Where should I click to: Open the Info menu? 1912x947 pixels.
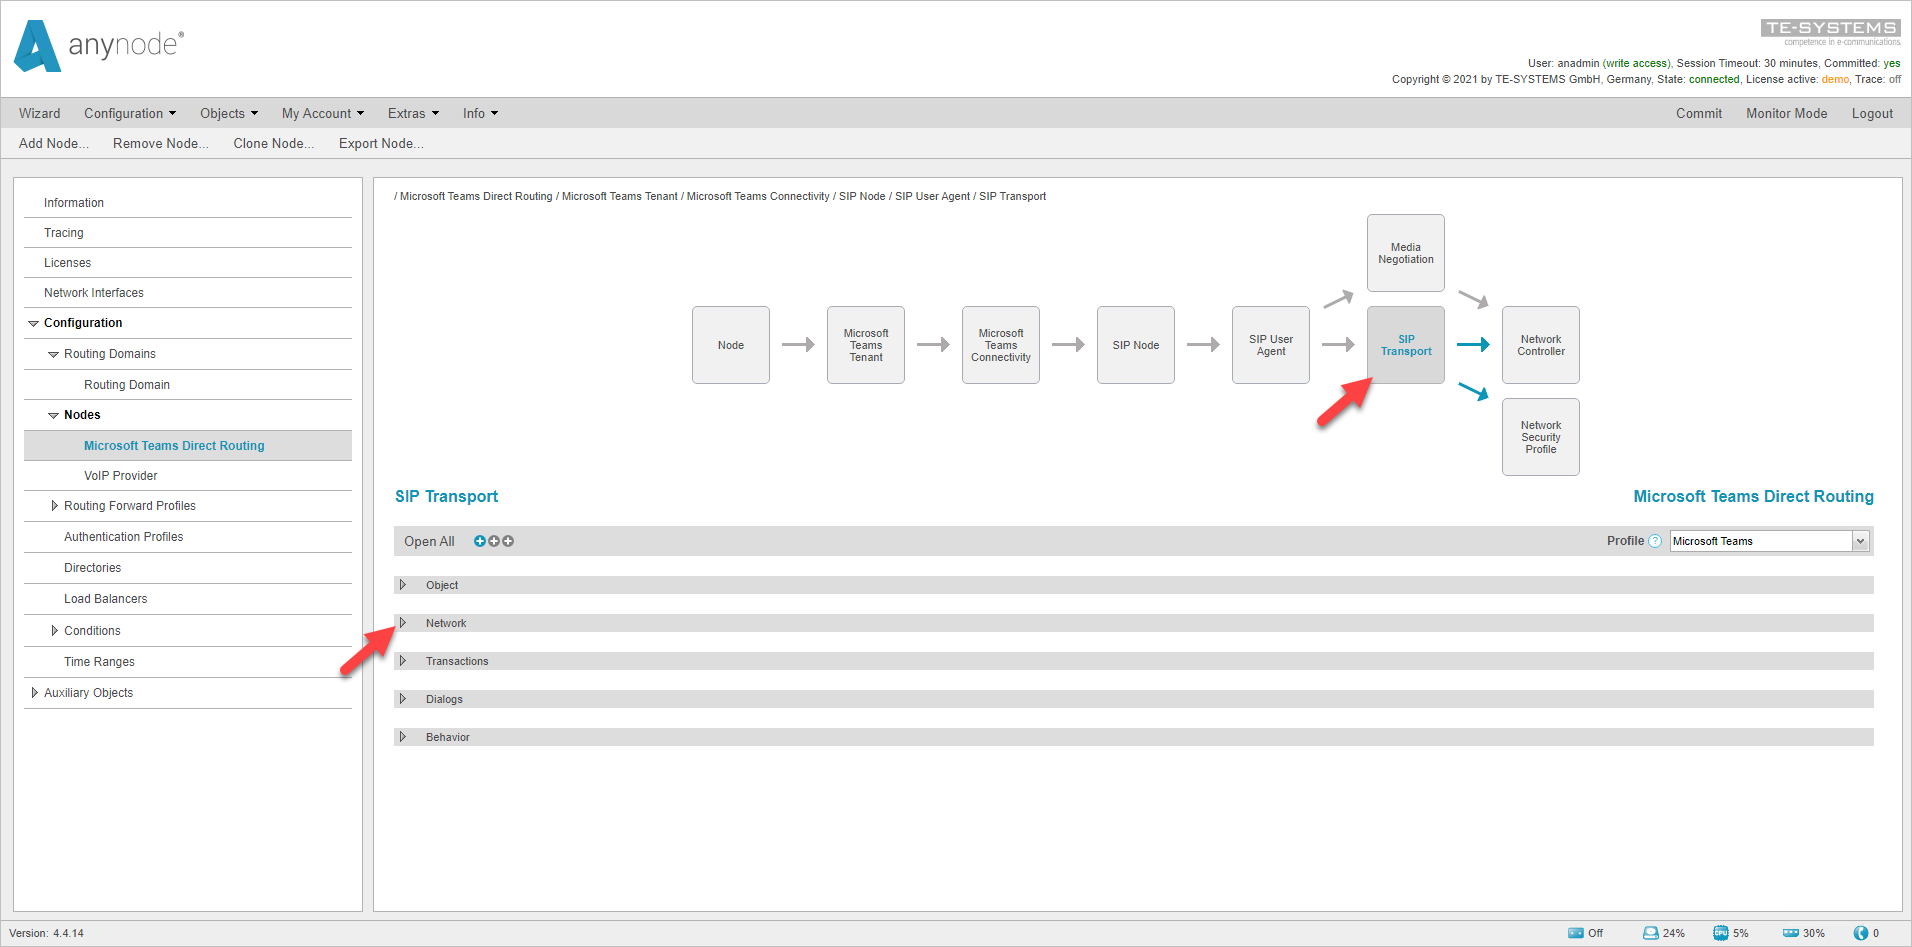pyautogui.click(x=480, y=113)
